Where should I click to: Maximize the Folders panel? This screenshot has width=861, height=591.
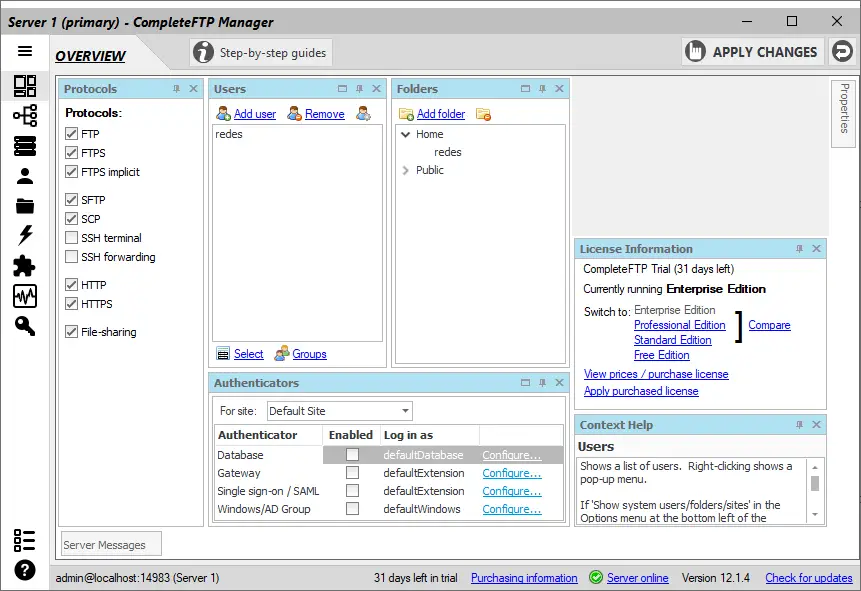(525, 88)
